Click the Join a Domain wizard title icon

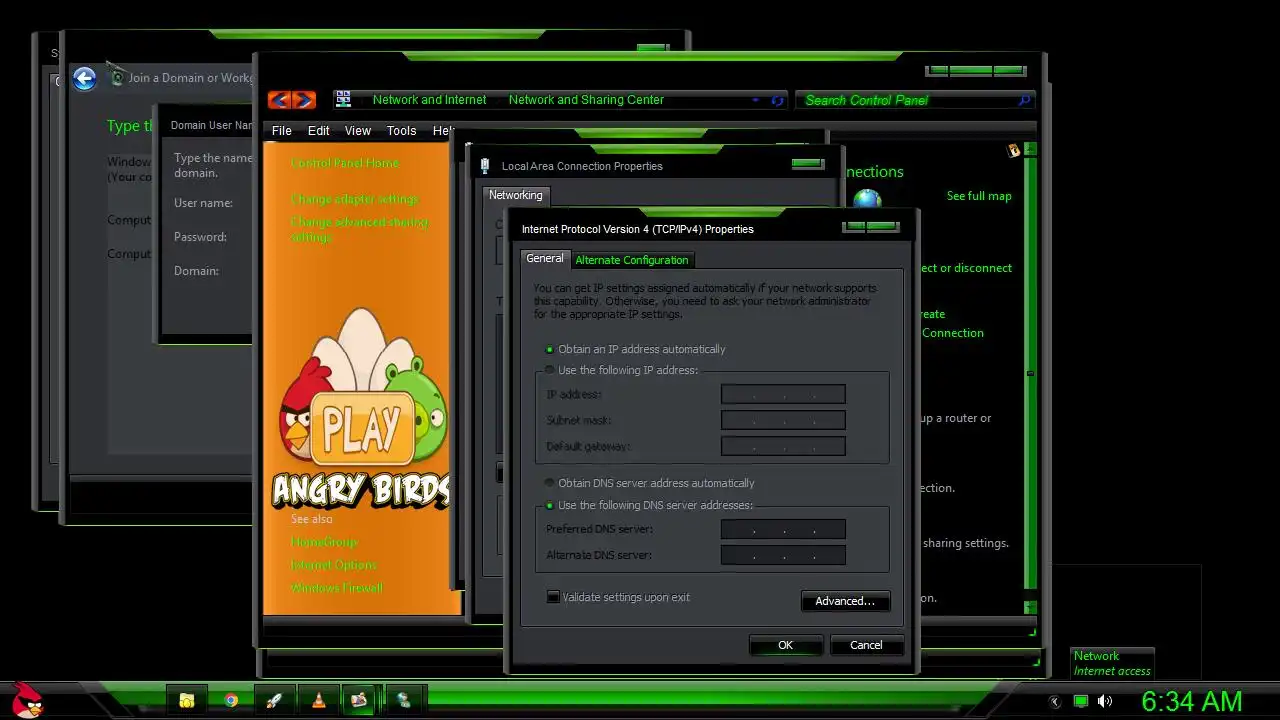(x=117, y=76)
